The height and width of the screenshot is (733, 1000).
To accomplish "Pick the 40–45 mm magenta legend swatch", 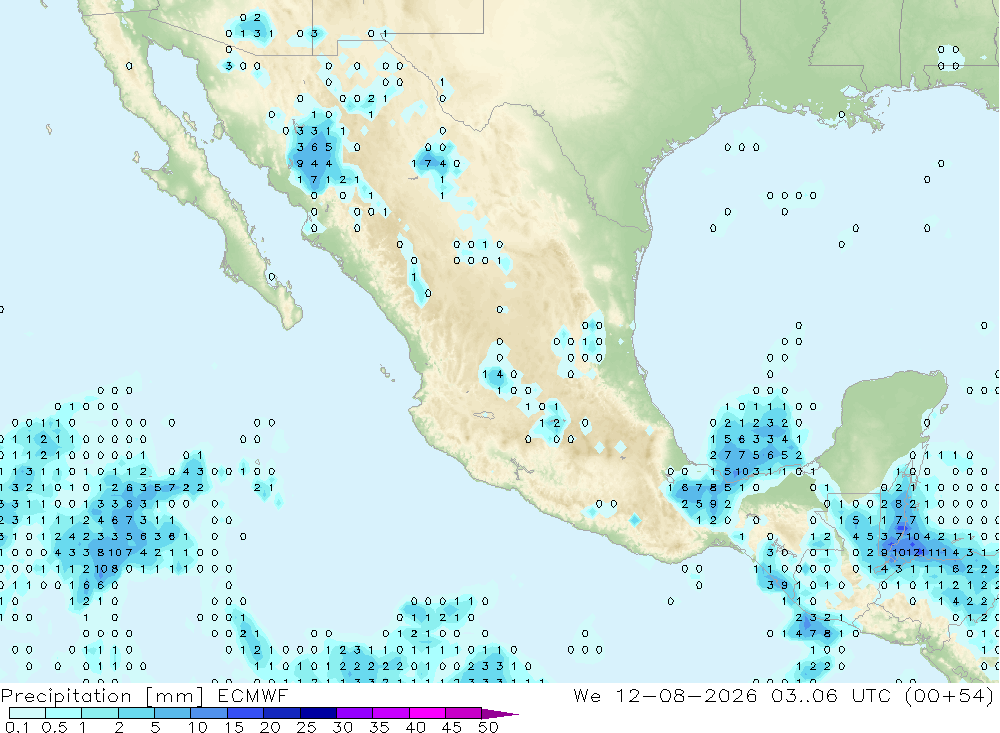I will pos(427,713).
